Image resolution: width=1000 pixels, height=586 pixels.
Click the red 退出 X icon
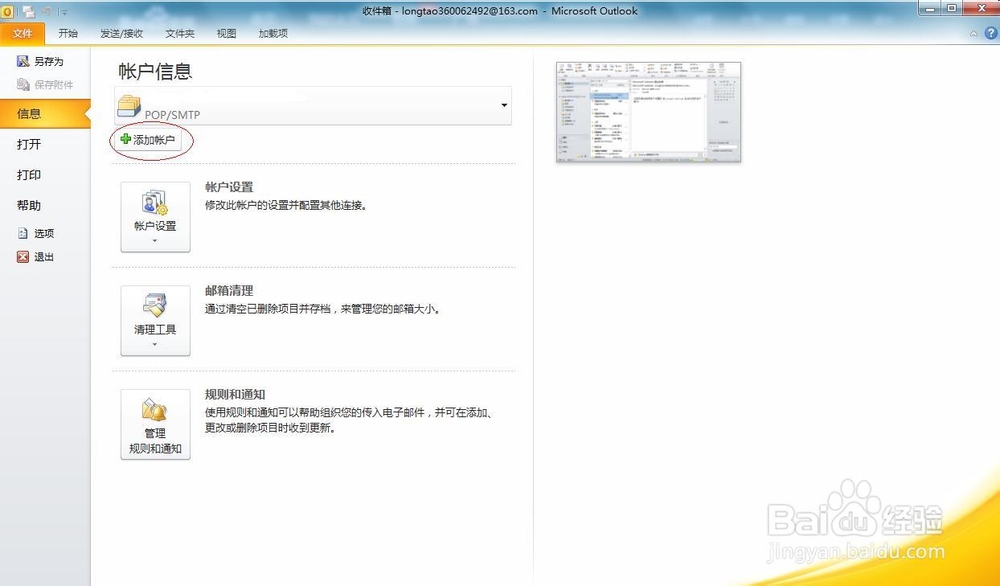coord(23,257)
